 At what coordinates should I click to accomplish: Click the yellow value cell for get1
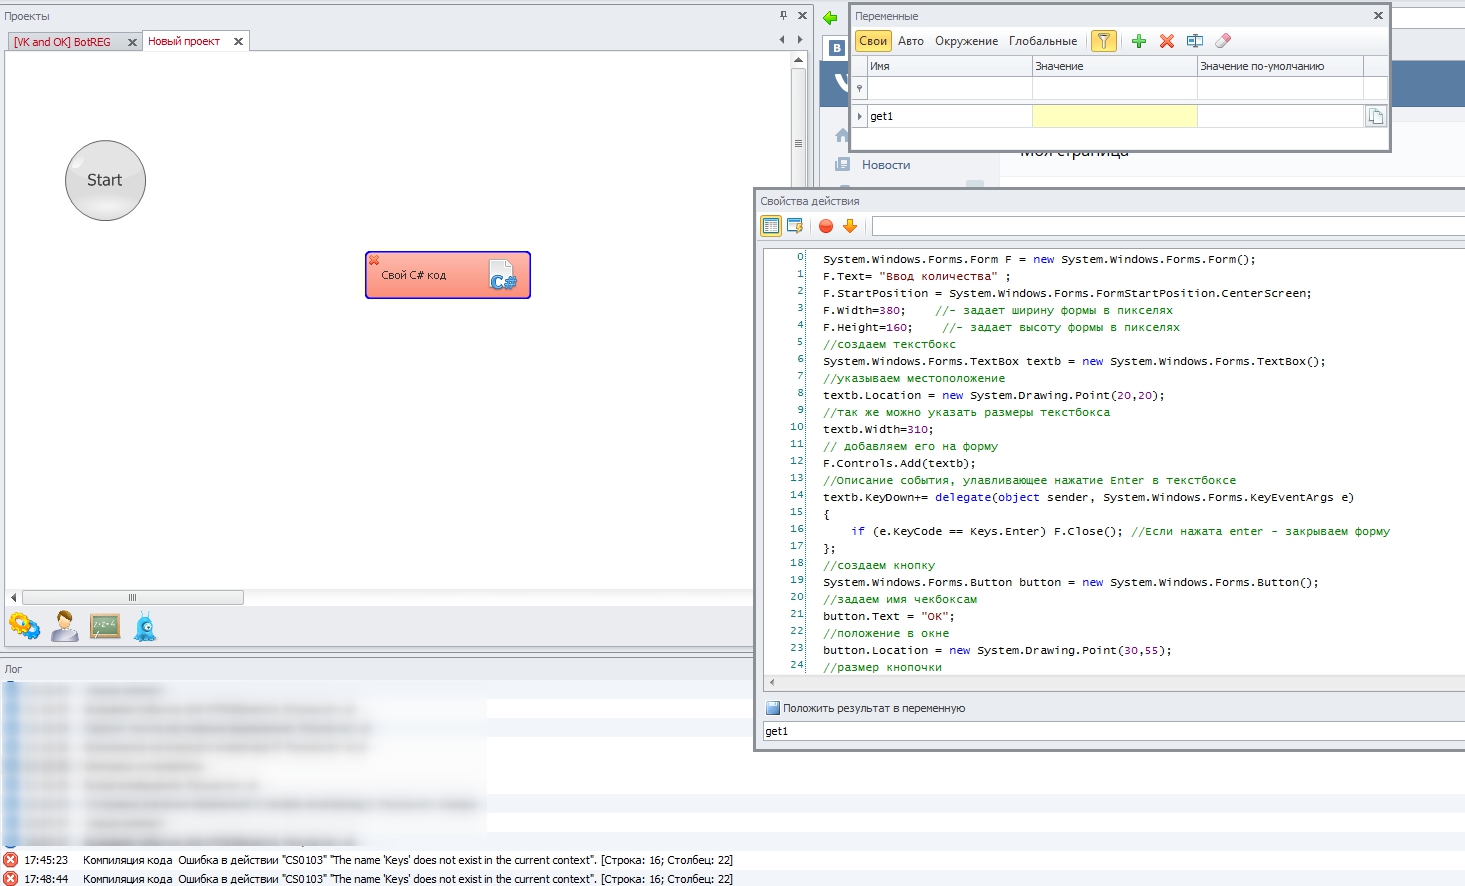(x=1114, y=116)
